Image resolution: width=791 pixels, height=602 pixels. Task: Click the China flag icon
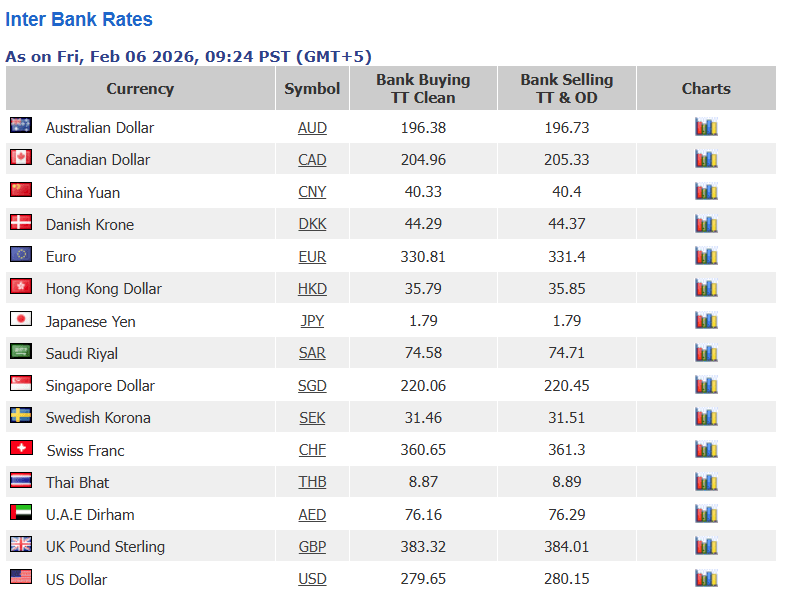(21, 189)
